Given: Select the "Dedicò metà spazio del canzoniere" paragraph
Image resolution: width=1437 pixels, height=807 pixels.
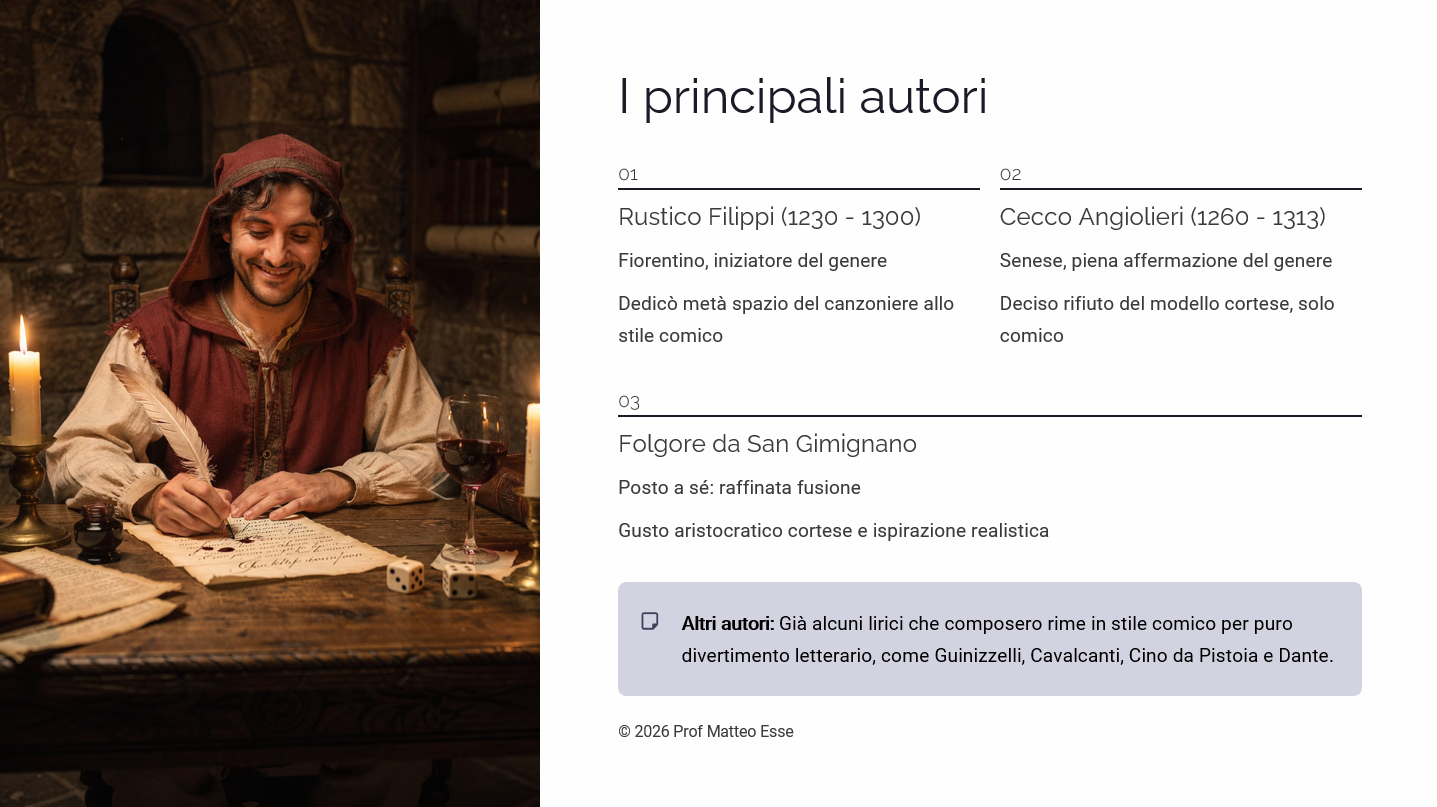Looking at the screenshot, I should click(x=786, y=319).
